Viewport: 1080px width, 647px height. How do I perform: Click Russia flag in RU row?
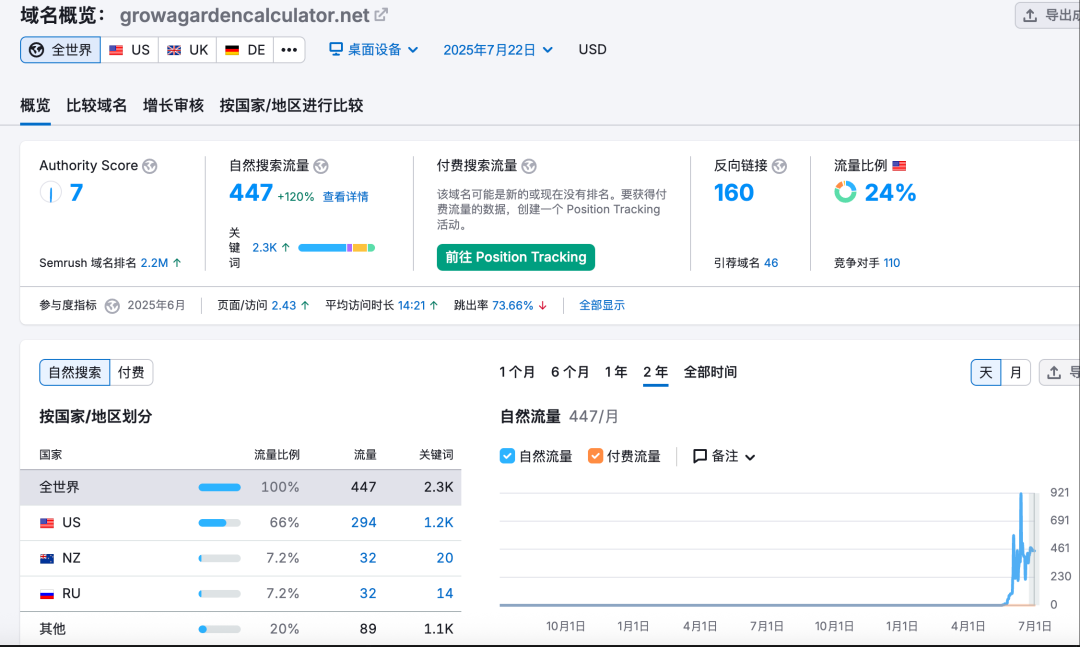47,594
